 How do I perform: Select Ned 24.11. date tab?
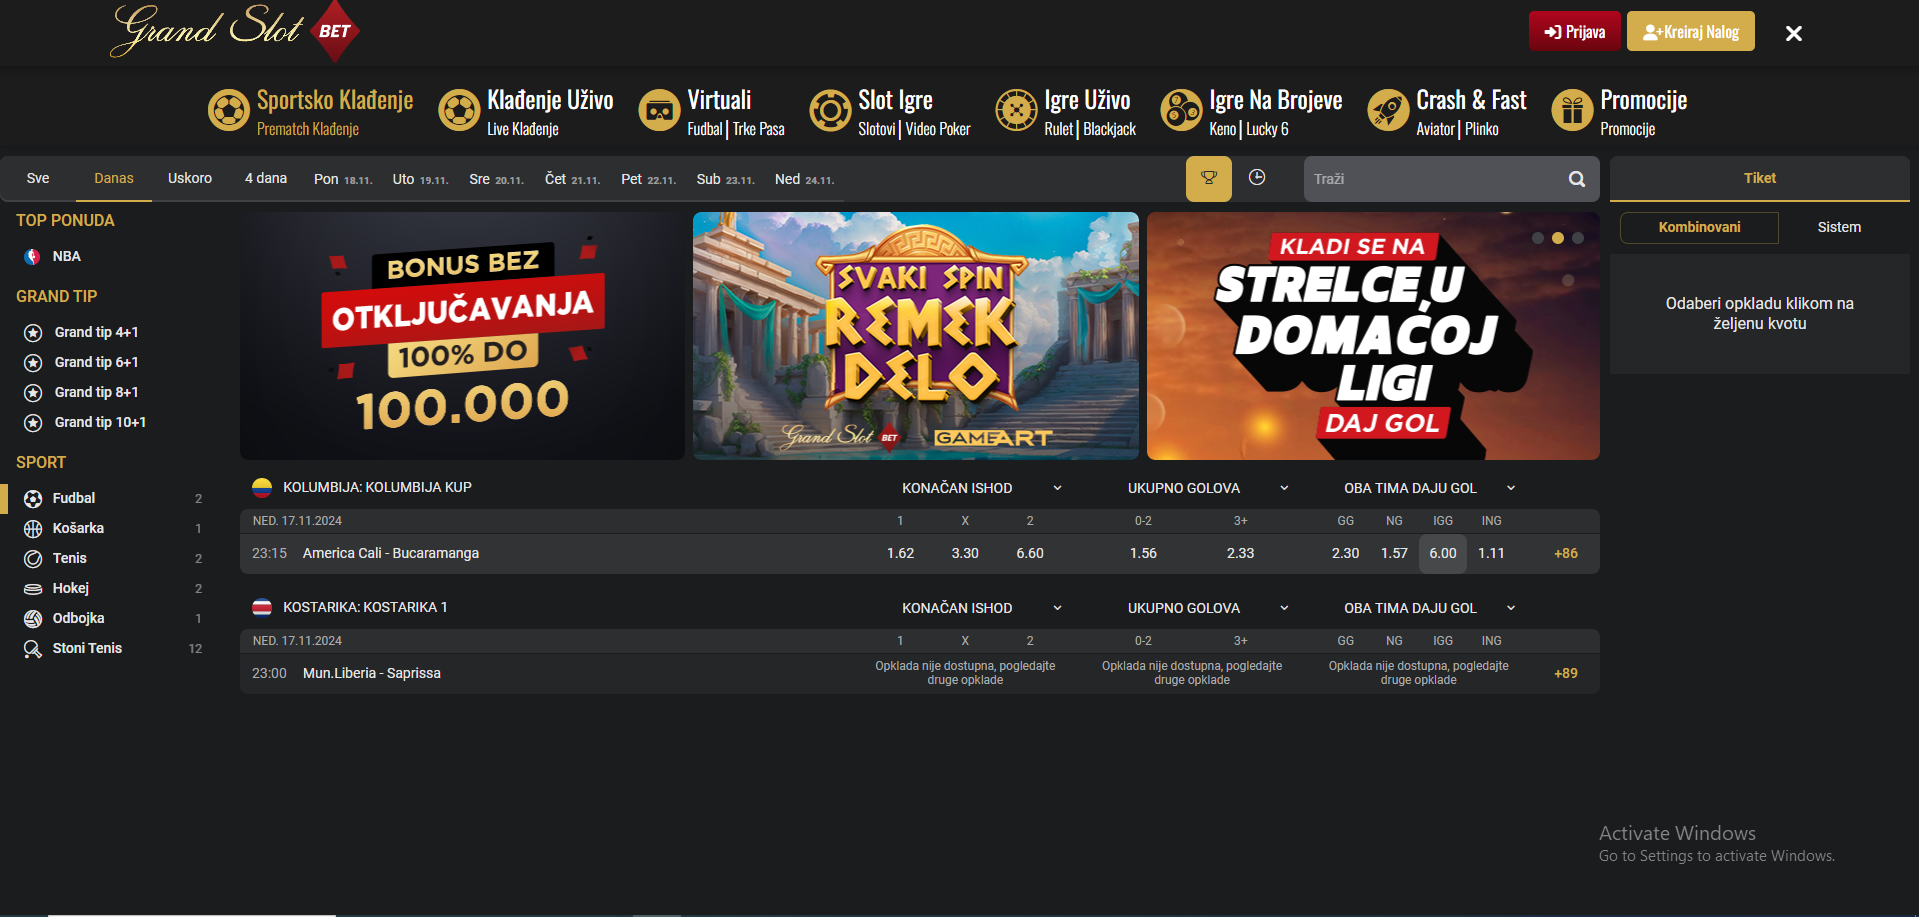coord(804,179)
